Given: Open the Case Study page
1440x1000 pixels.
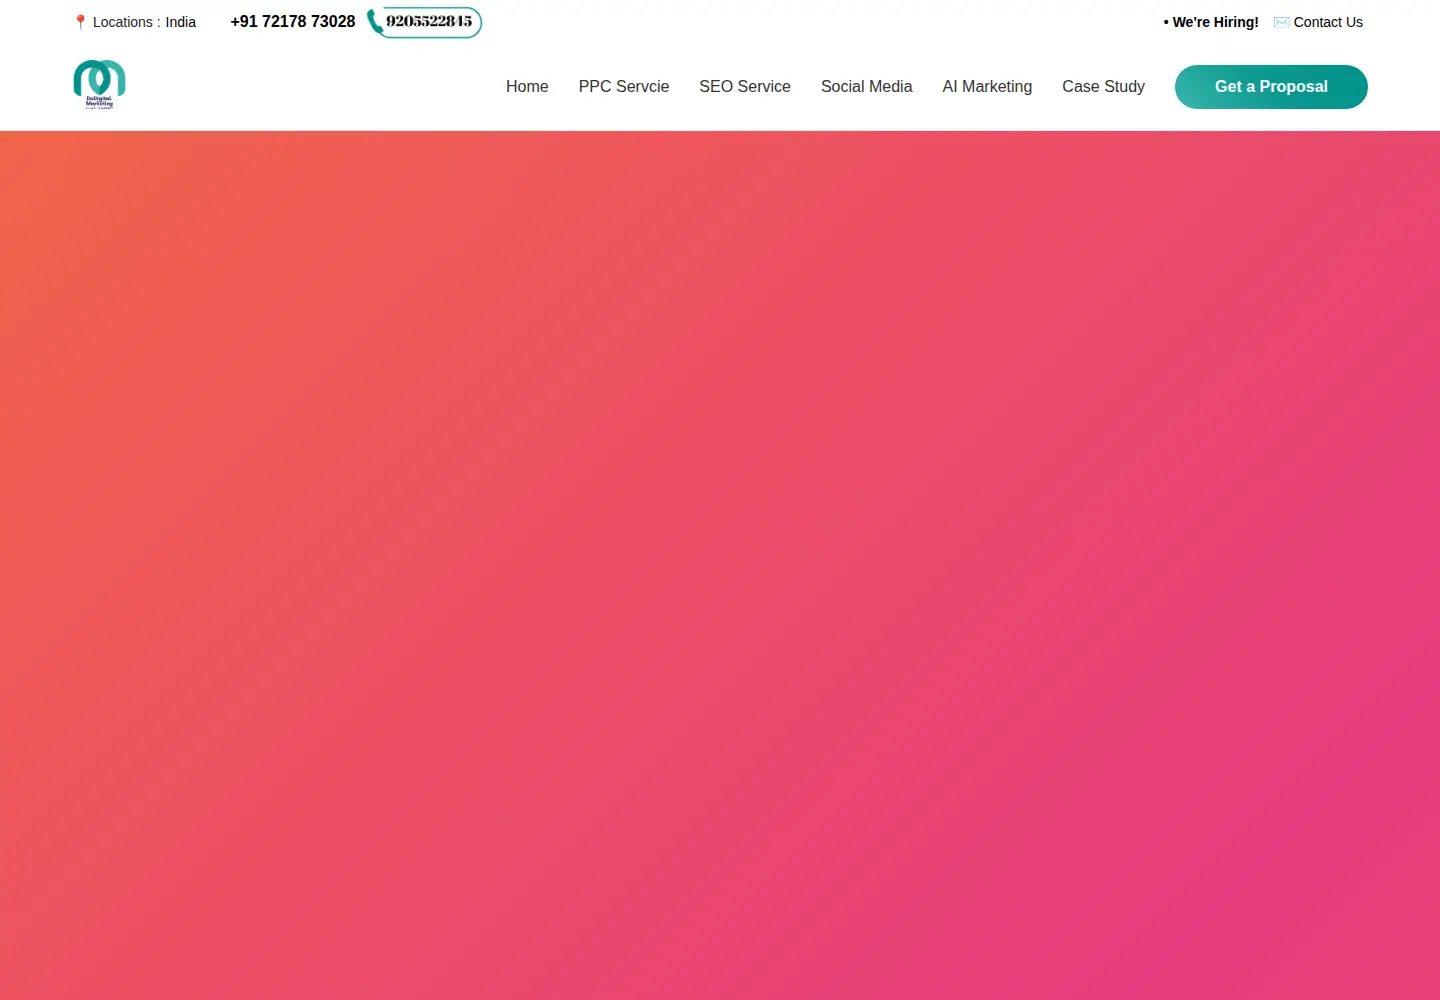Looking at the screenshot, I should coord(1103,87).
